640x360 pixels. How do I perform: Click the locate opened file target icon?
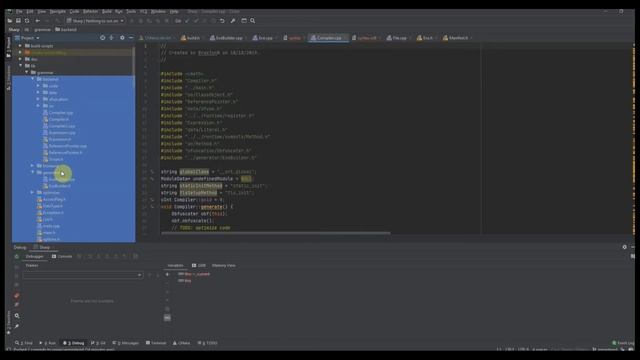click(x=102, y=38)
